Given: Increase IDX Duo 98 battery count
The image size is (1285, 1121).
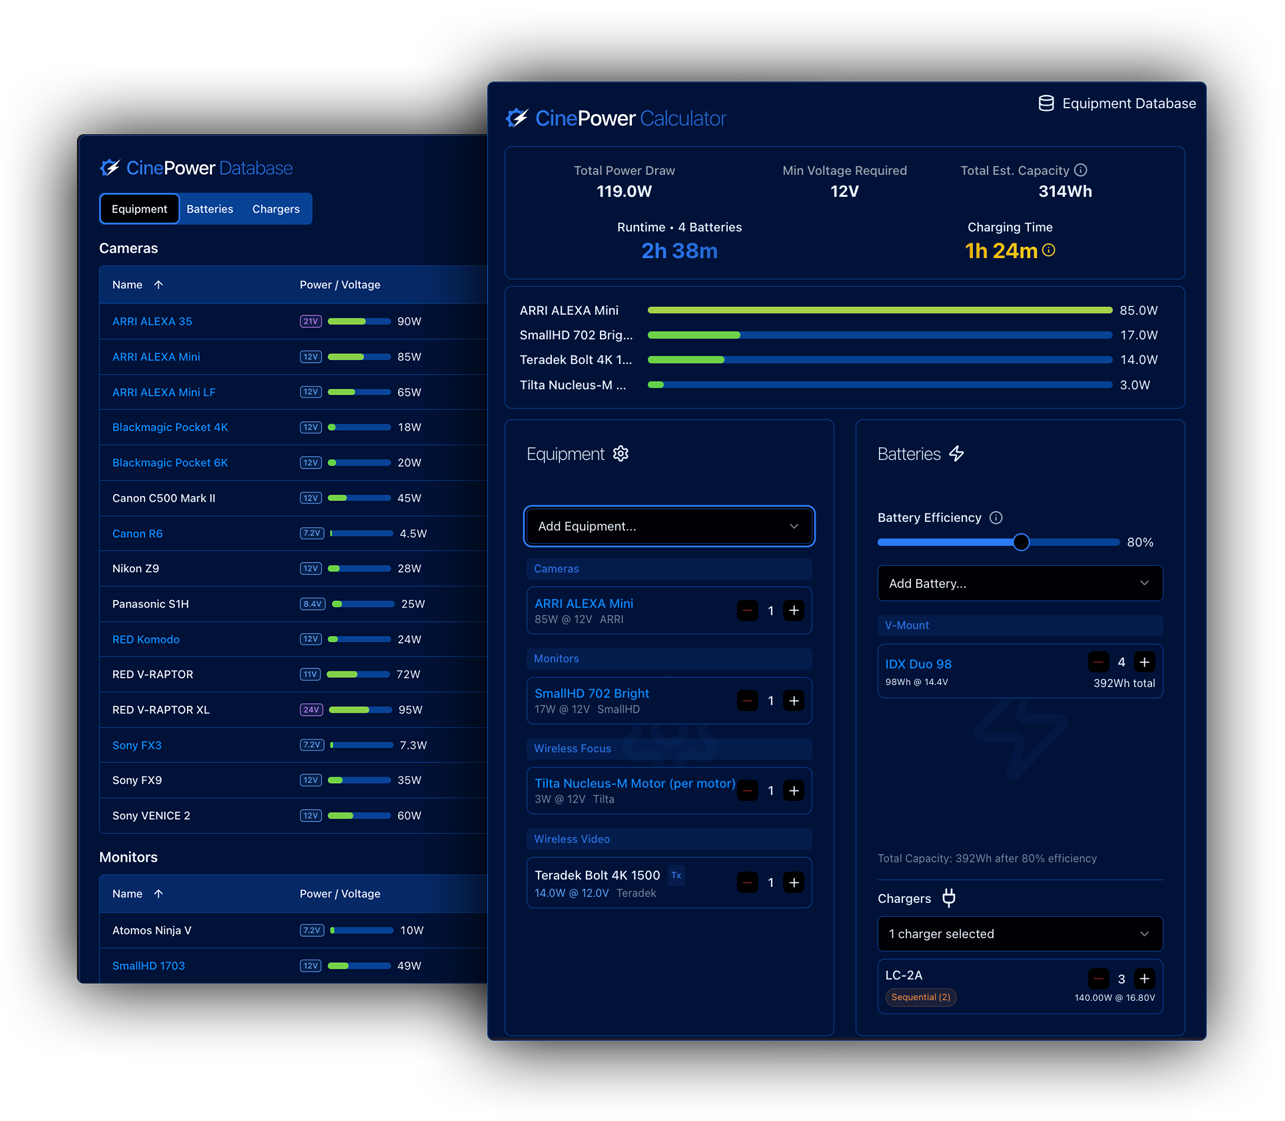Looking at the screenshot, I should coord(1145,662).
